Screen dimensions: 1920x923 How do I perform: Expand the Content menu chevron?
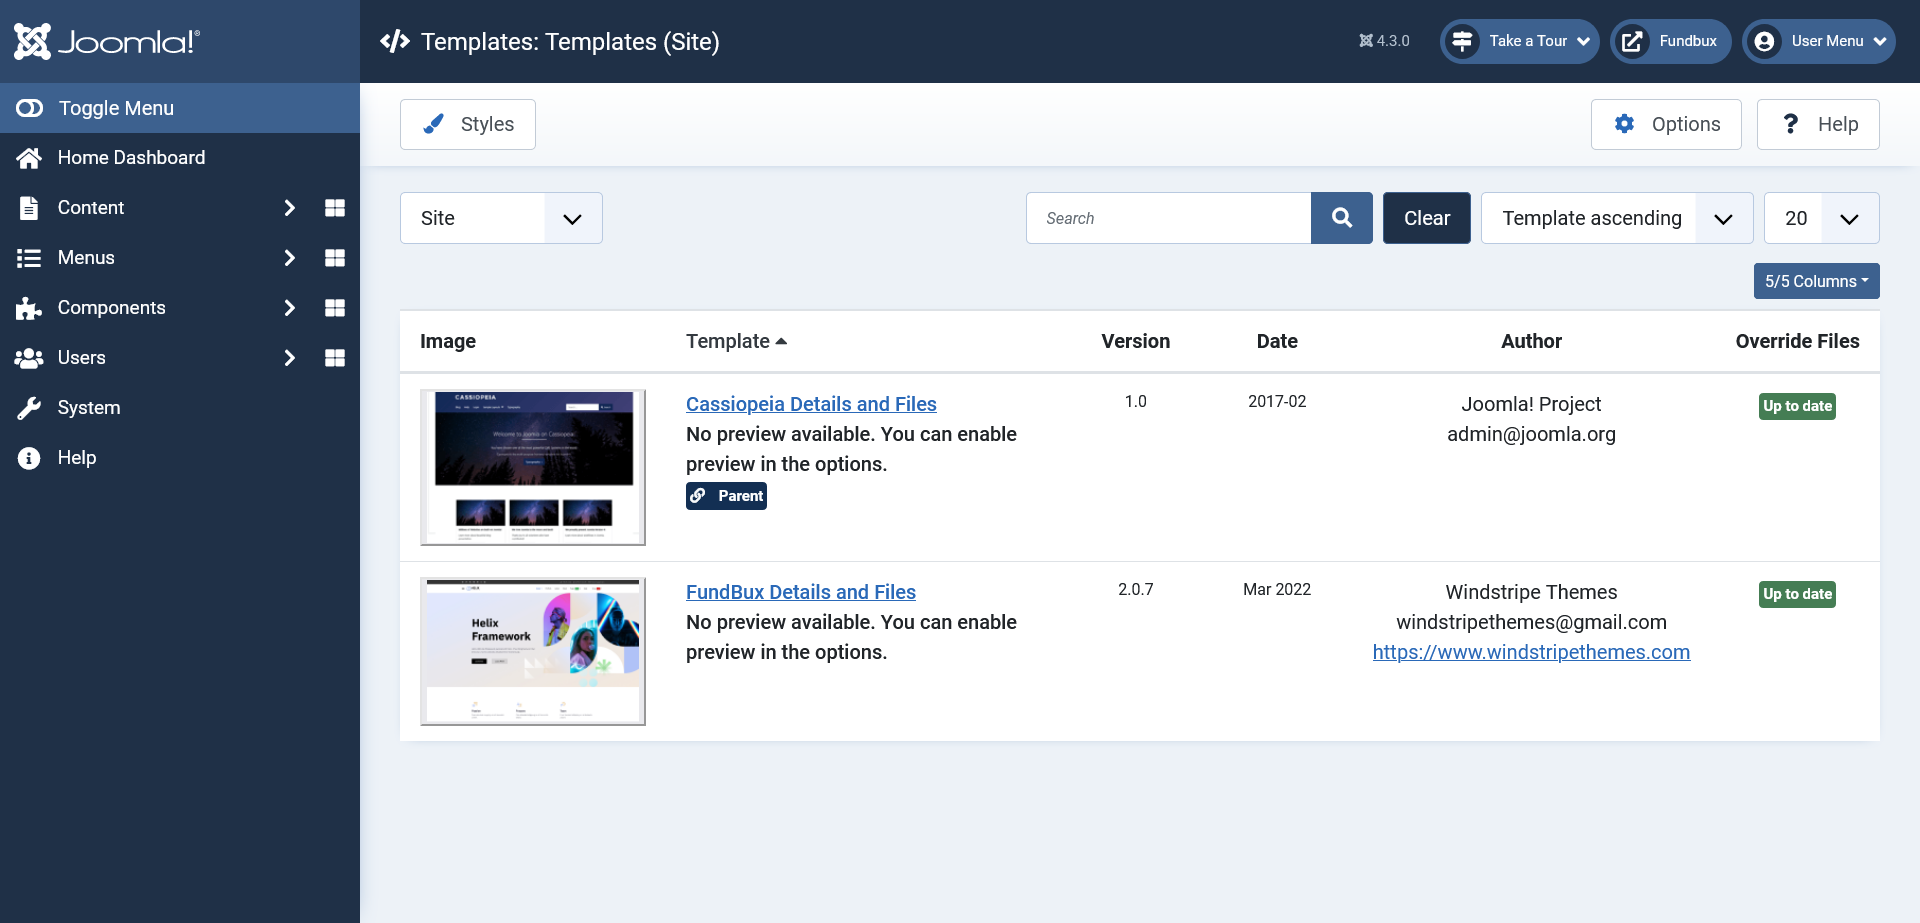click(289, 208)
